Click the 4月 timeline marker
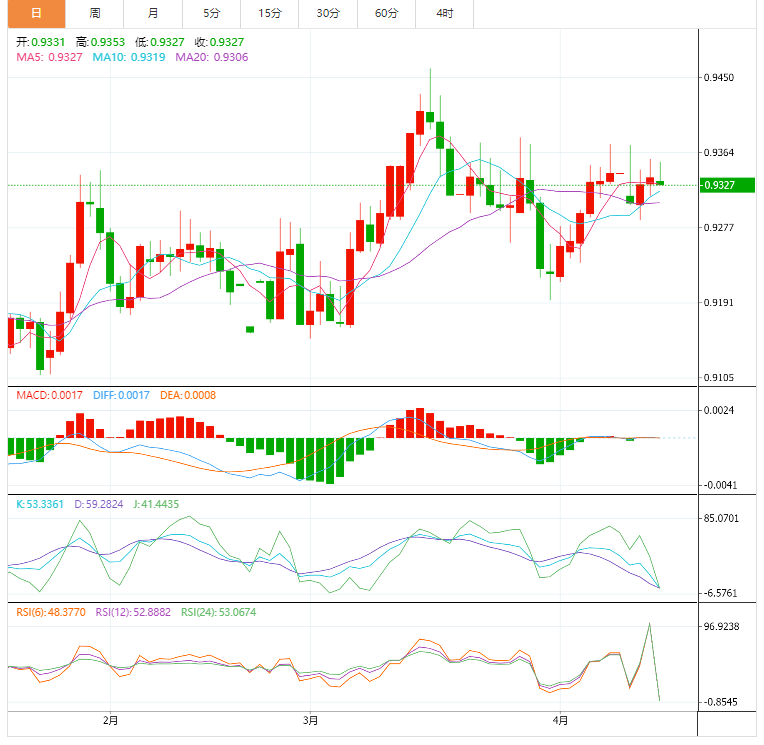Viewport: 764px width, 745px height. 560,720
